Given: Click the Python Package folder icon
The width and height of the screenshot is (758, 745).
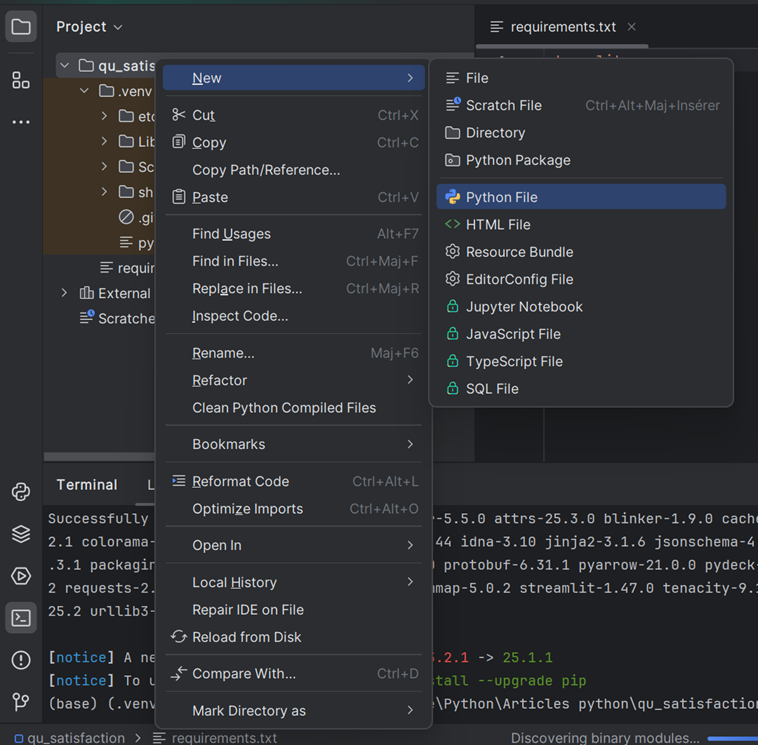Looking at the screenshot, I should coord(452,160).
